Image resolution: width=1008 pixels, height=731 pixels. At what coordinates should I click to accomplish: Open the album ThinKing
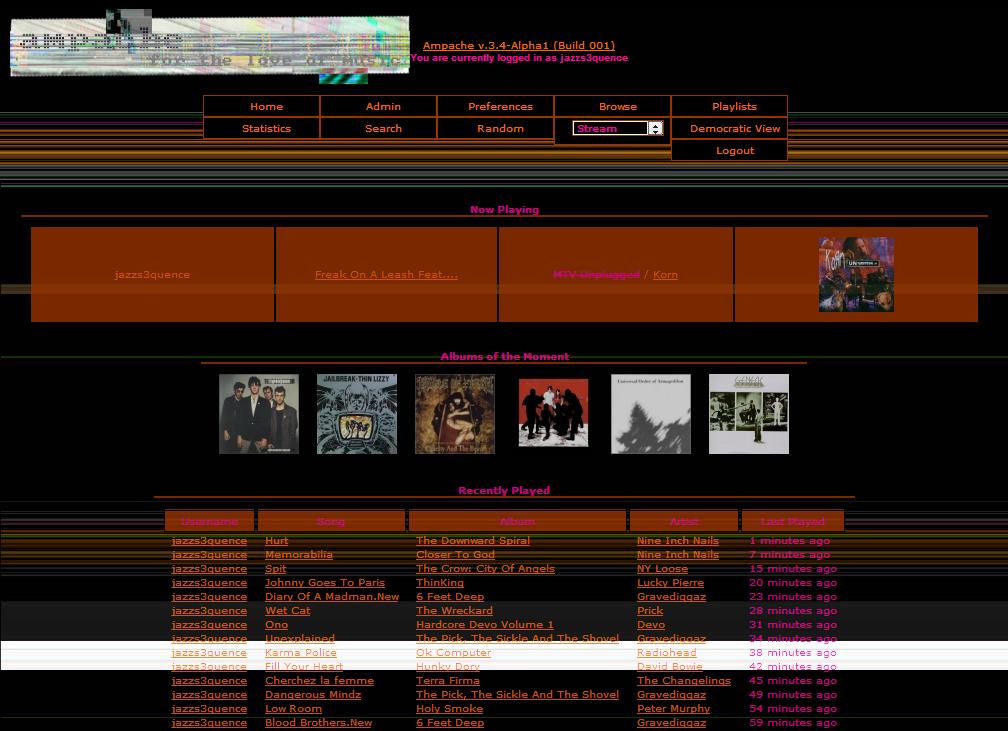coord(440,583)
